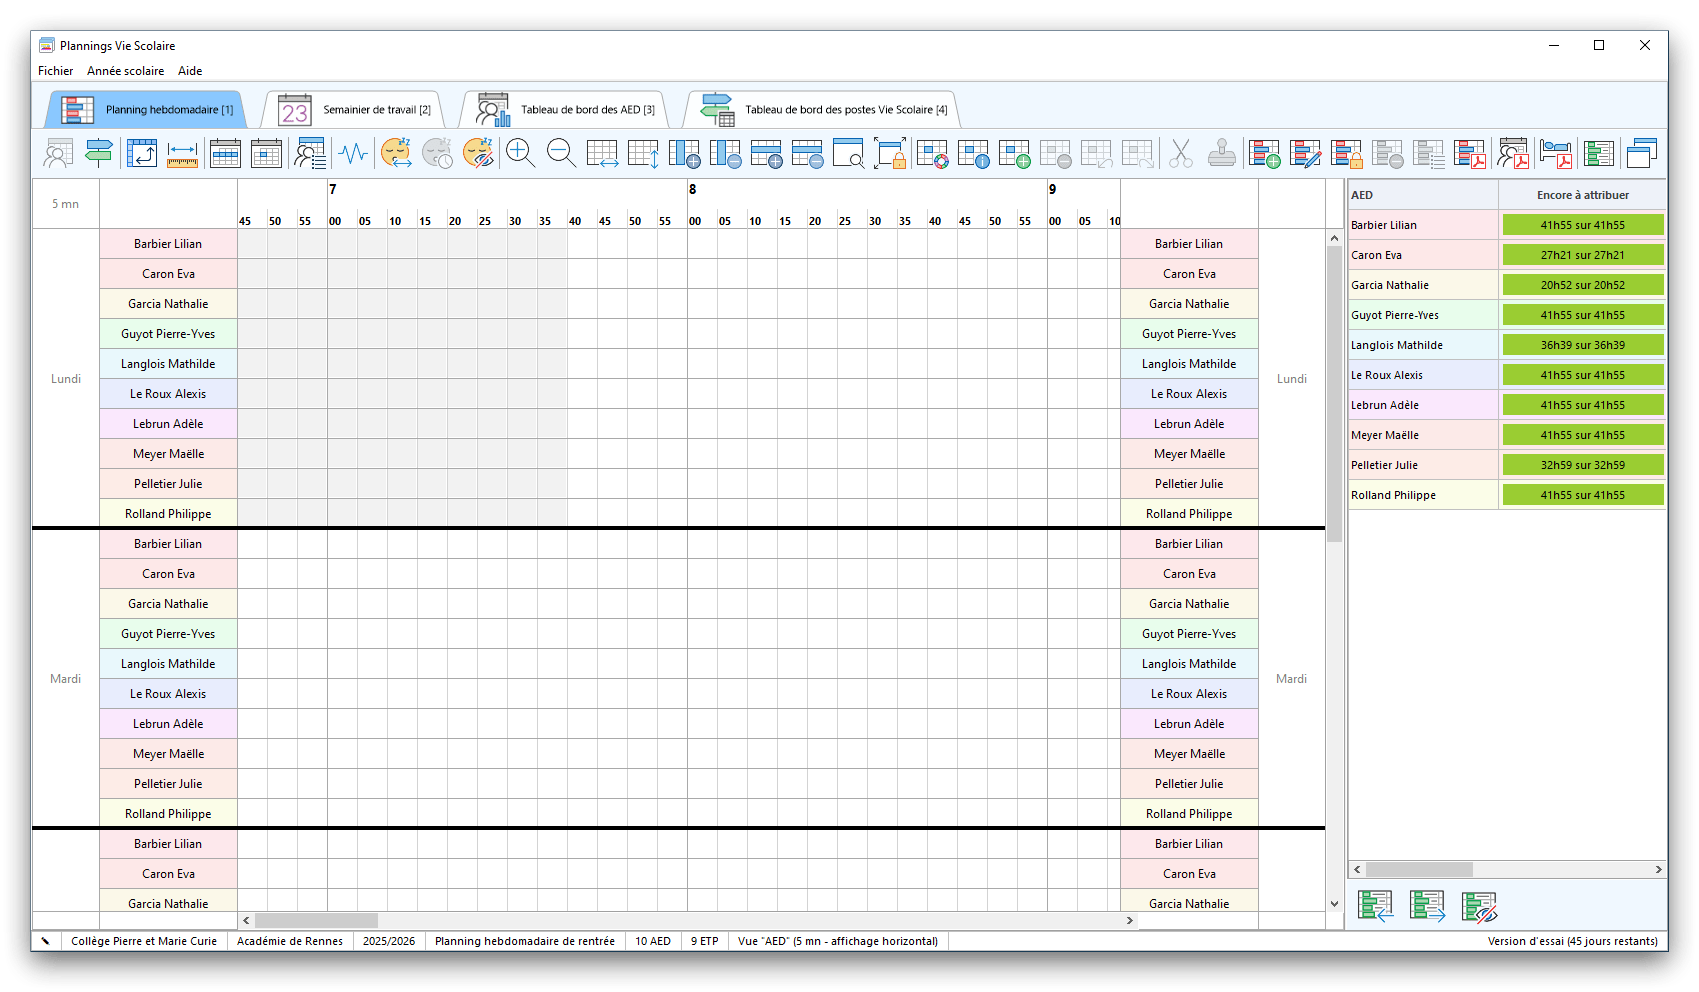Click the bed with PDF export icon
This screenshot has width=1699, height=992.
point(1556,153)
